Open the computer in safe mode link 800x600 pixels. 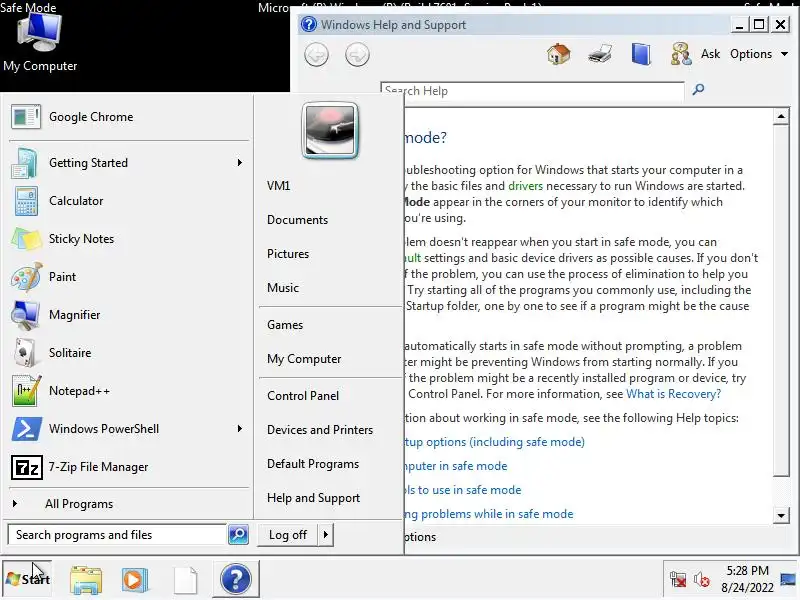[456, 466]
